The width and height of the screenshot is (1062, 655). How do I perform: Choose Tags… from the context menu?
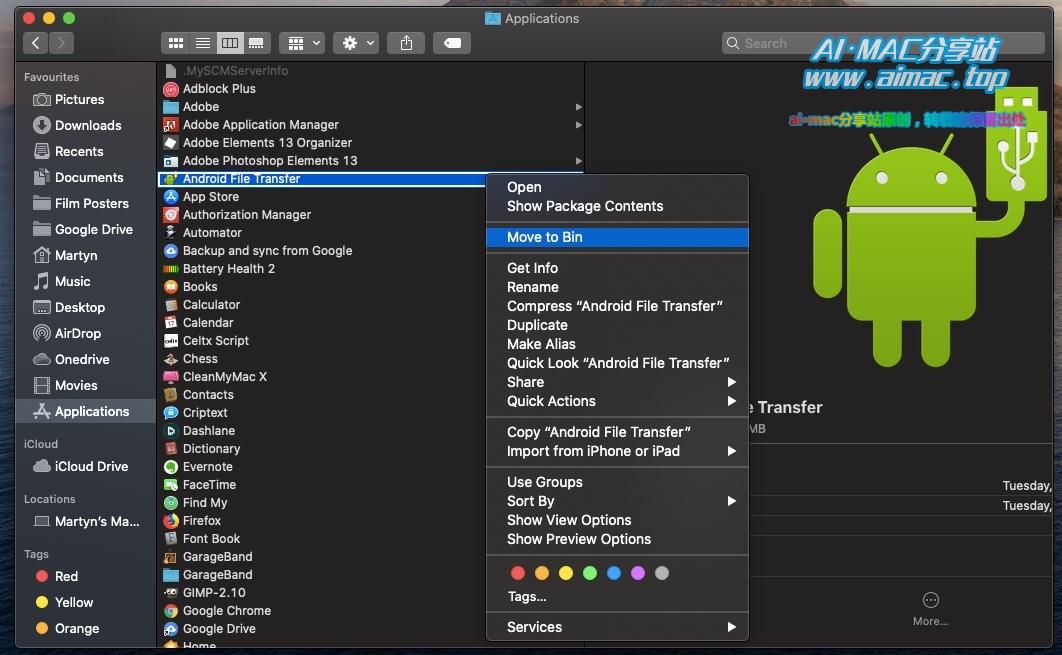coord(617,597)
